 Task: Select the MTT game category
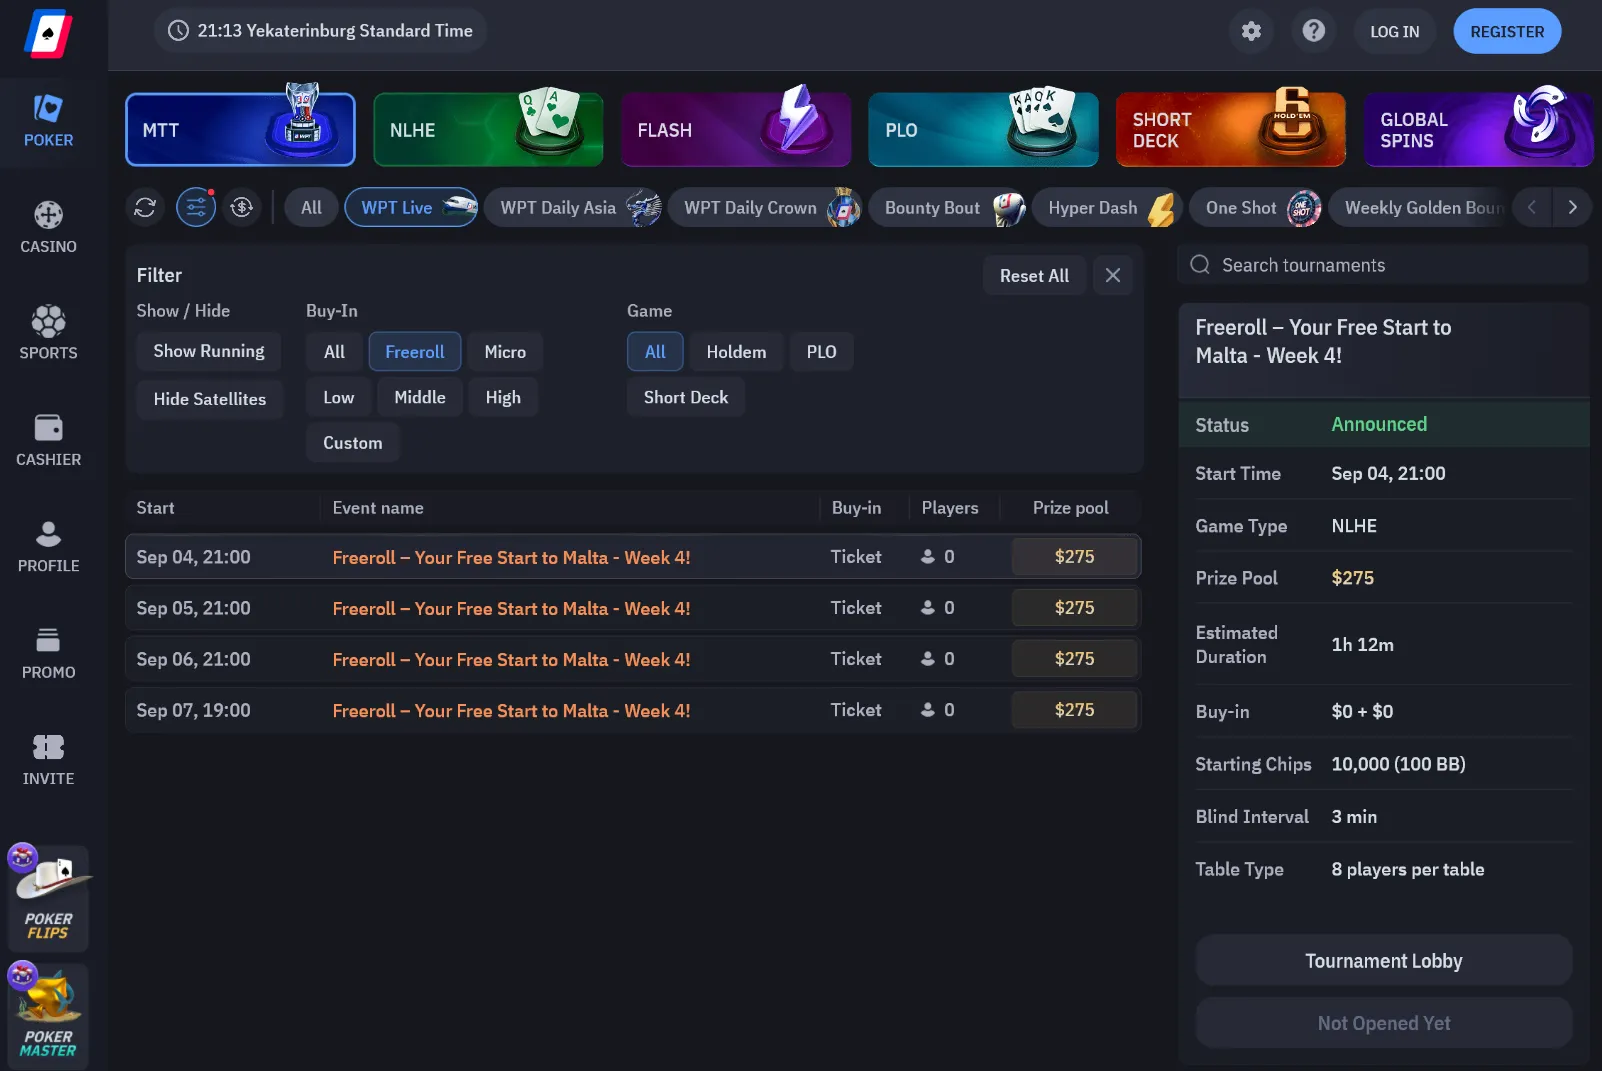(x=240, y=130)
